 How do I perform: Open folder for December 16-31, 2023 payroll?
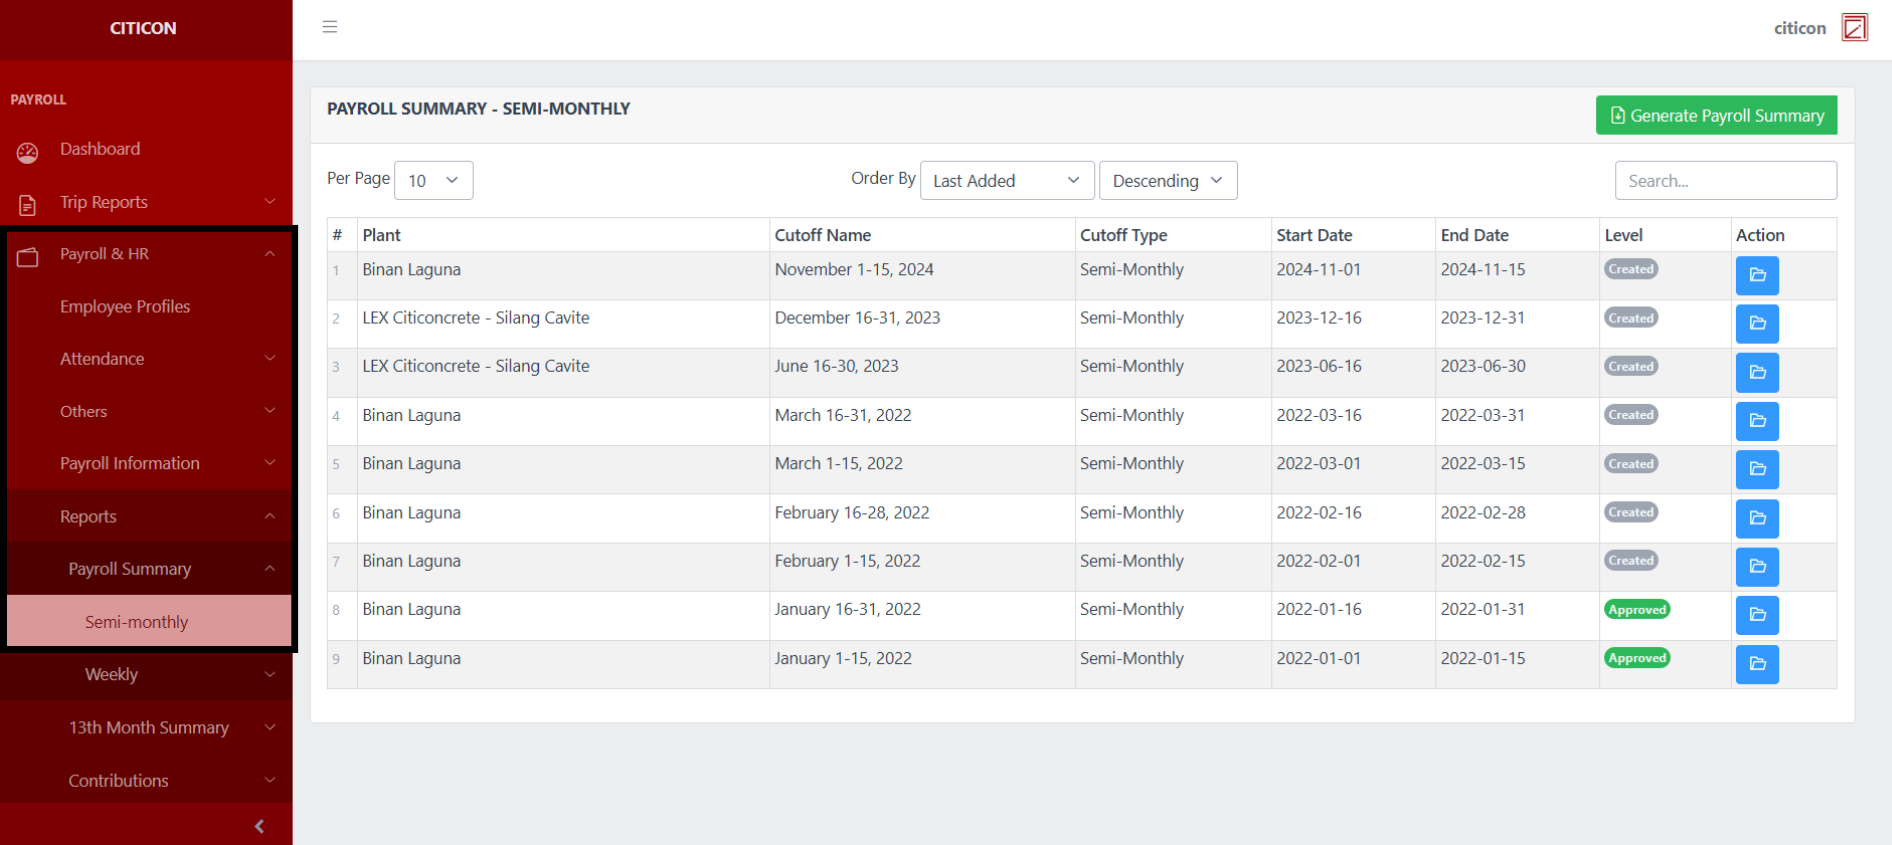click(x=1757, y=324)
